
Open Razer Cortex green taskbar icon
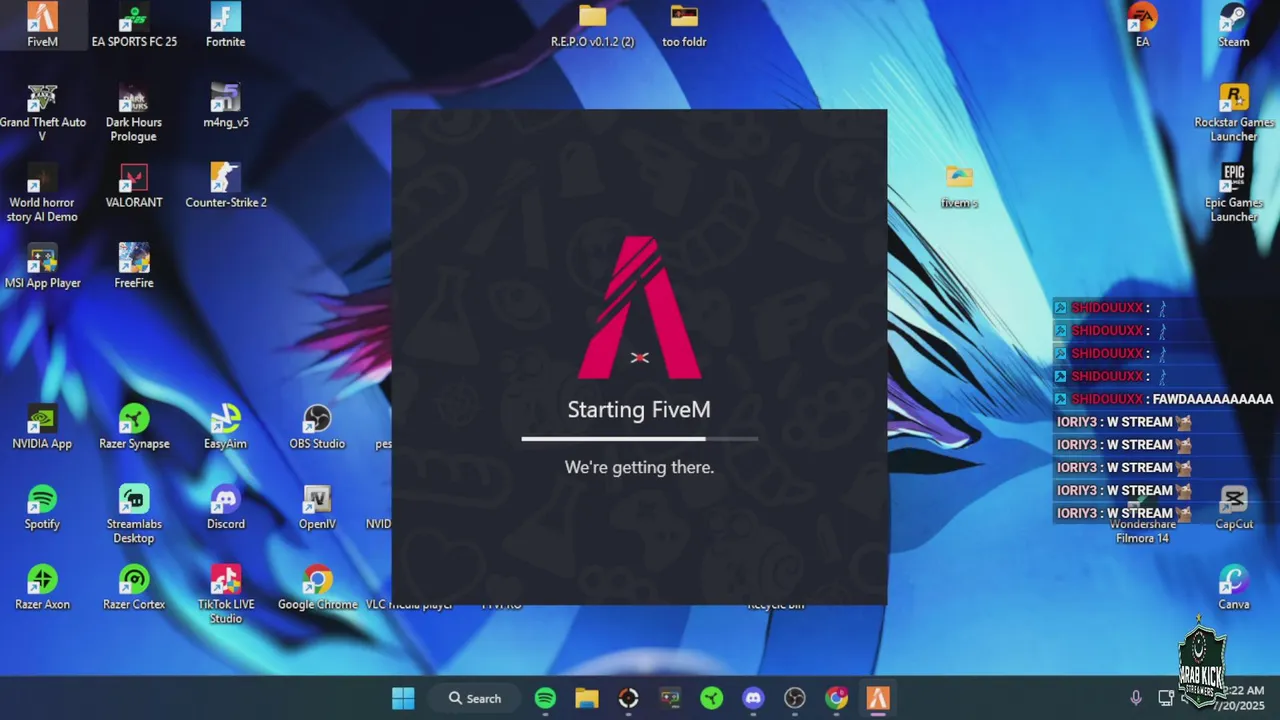[x=711, y=698]
